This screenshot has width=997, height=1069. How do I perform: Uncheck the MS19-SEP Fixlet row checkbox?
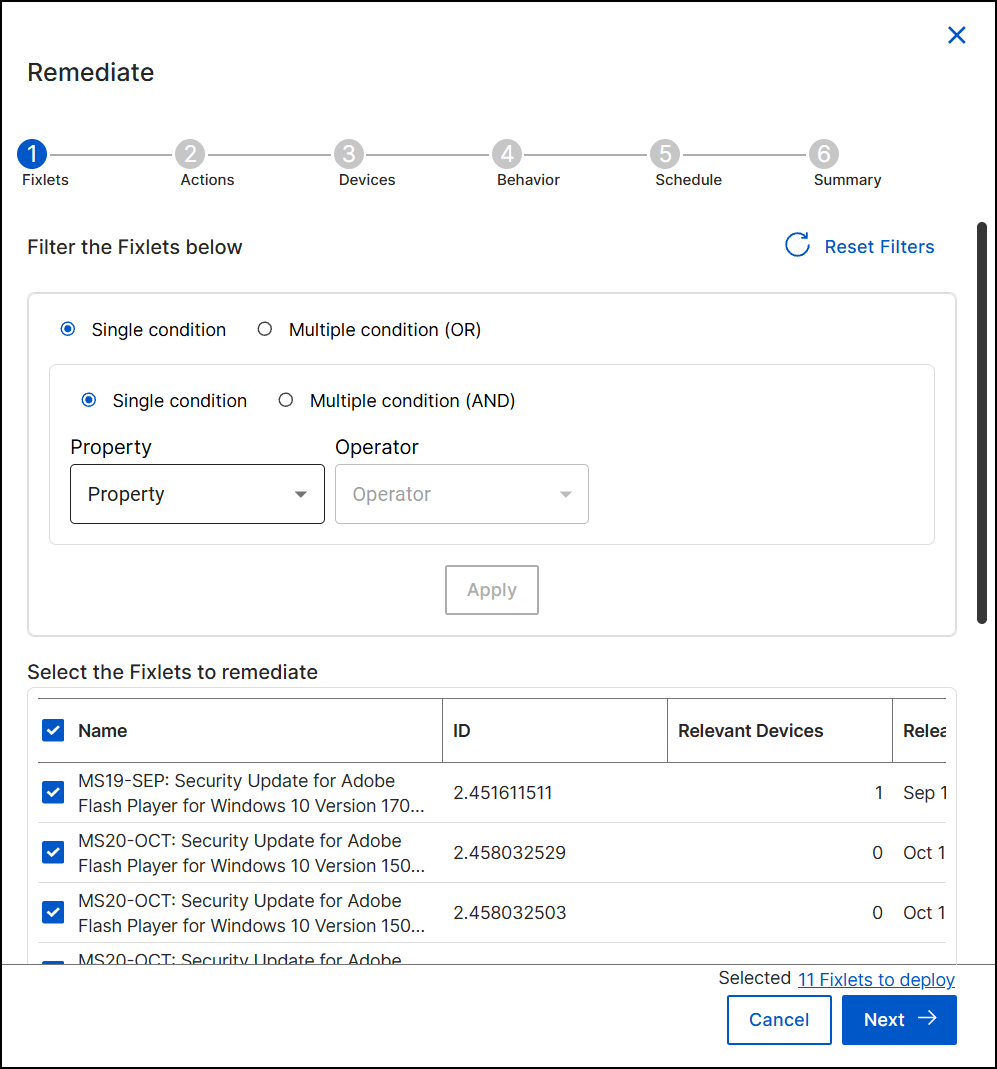pyautogui.click(x=53, y=793)
